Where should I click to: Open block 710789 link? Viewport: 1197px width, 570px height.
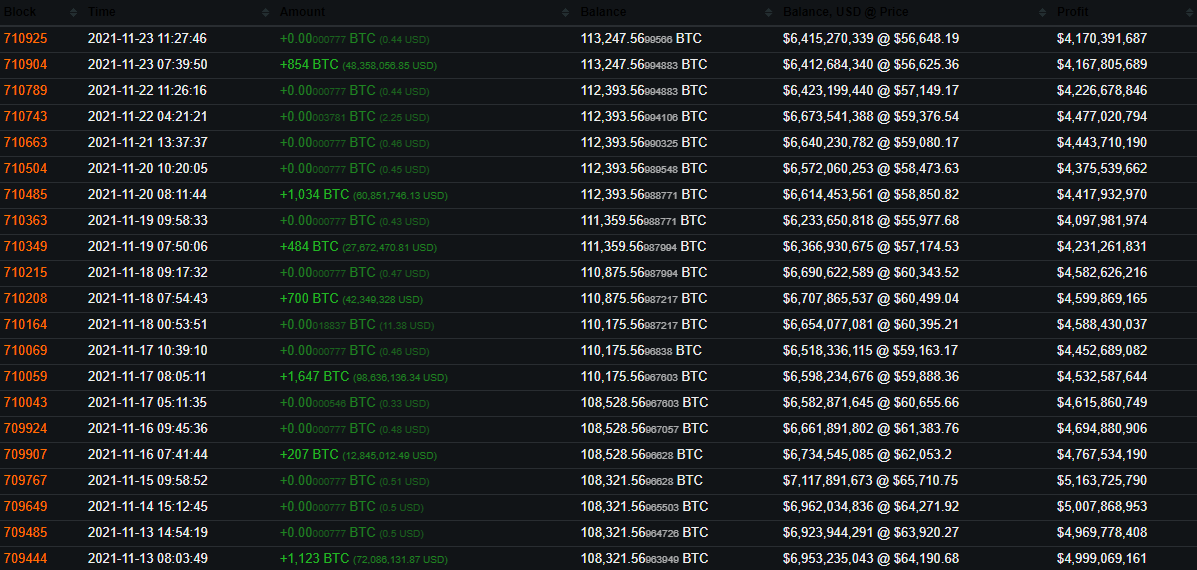click(x=25, y=91)
